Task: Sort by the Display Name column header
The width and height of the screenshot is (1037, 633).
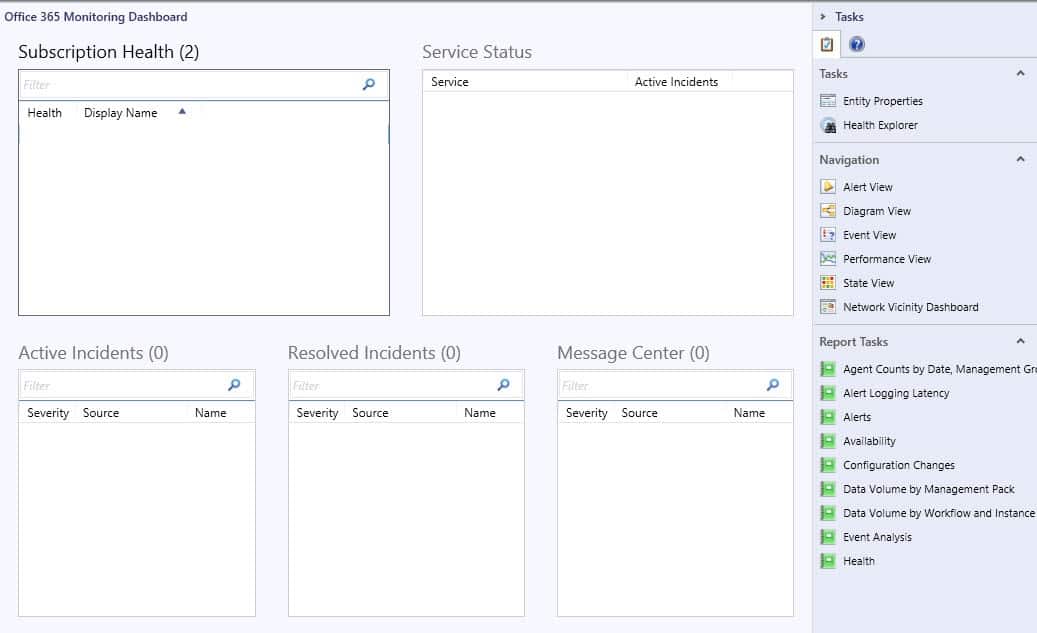Action: point(120,112)
